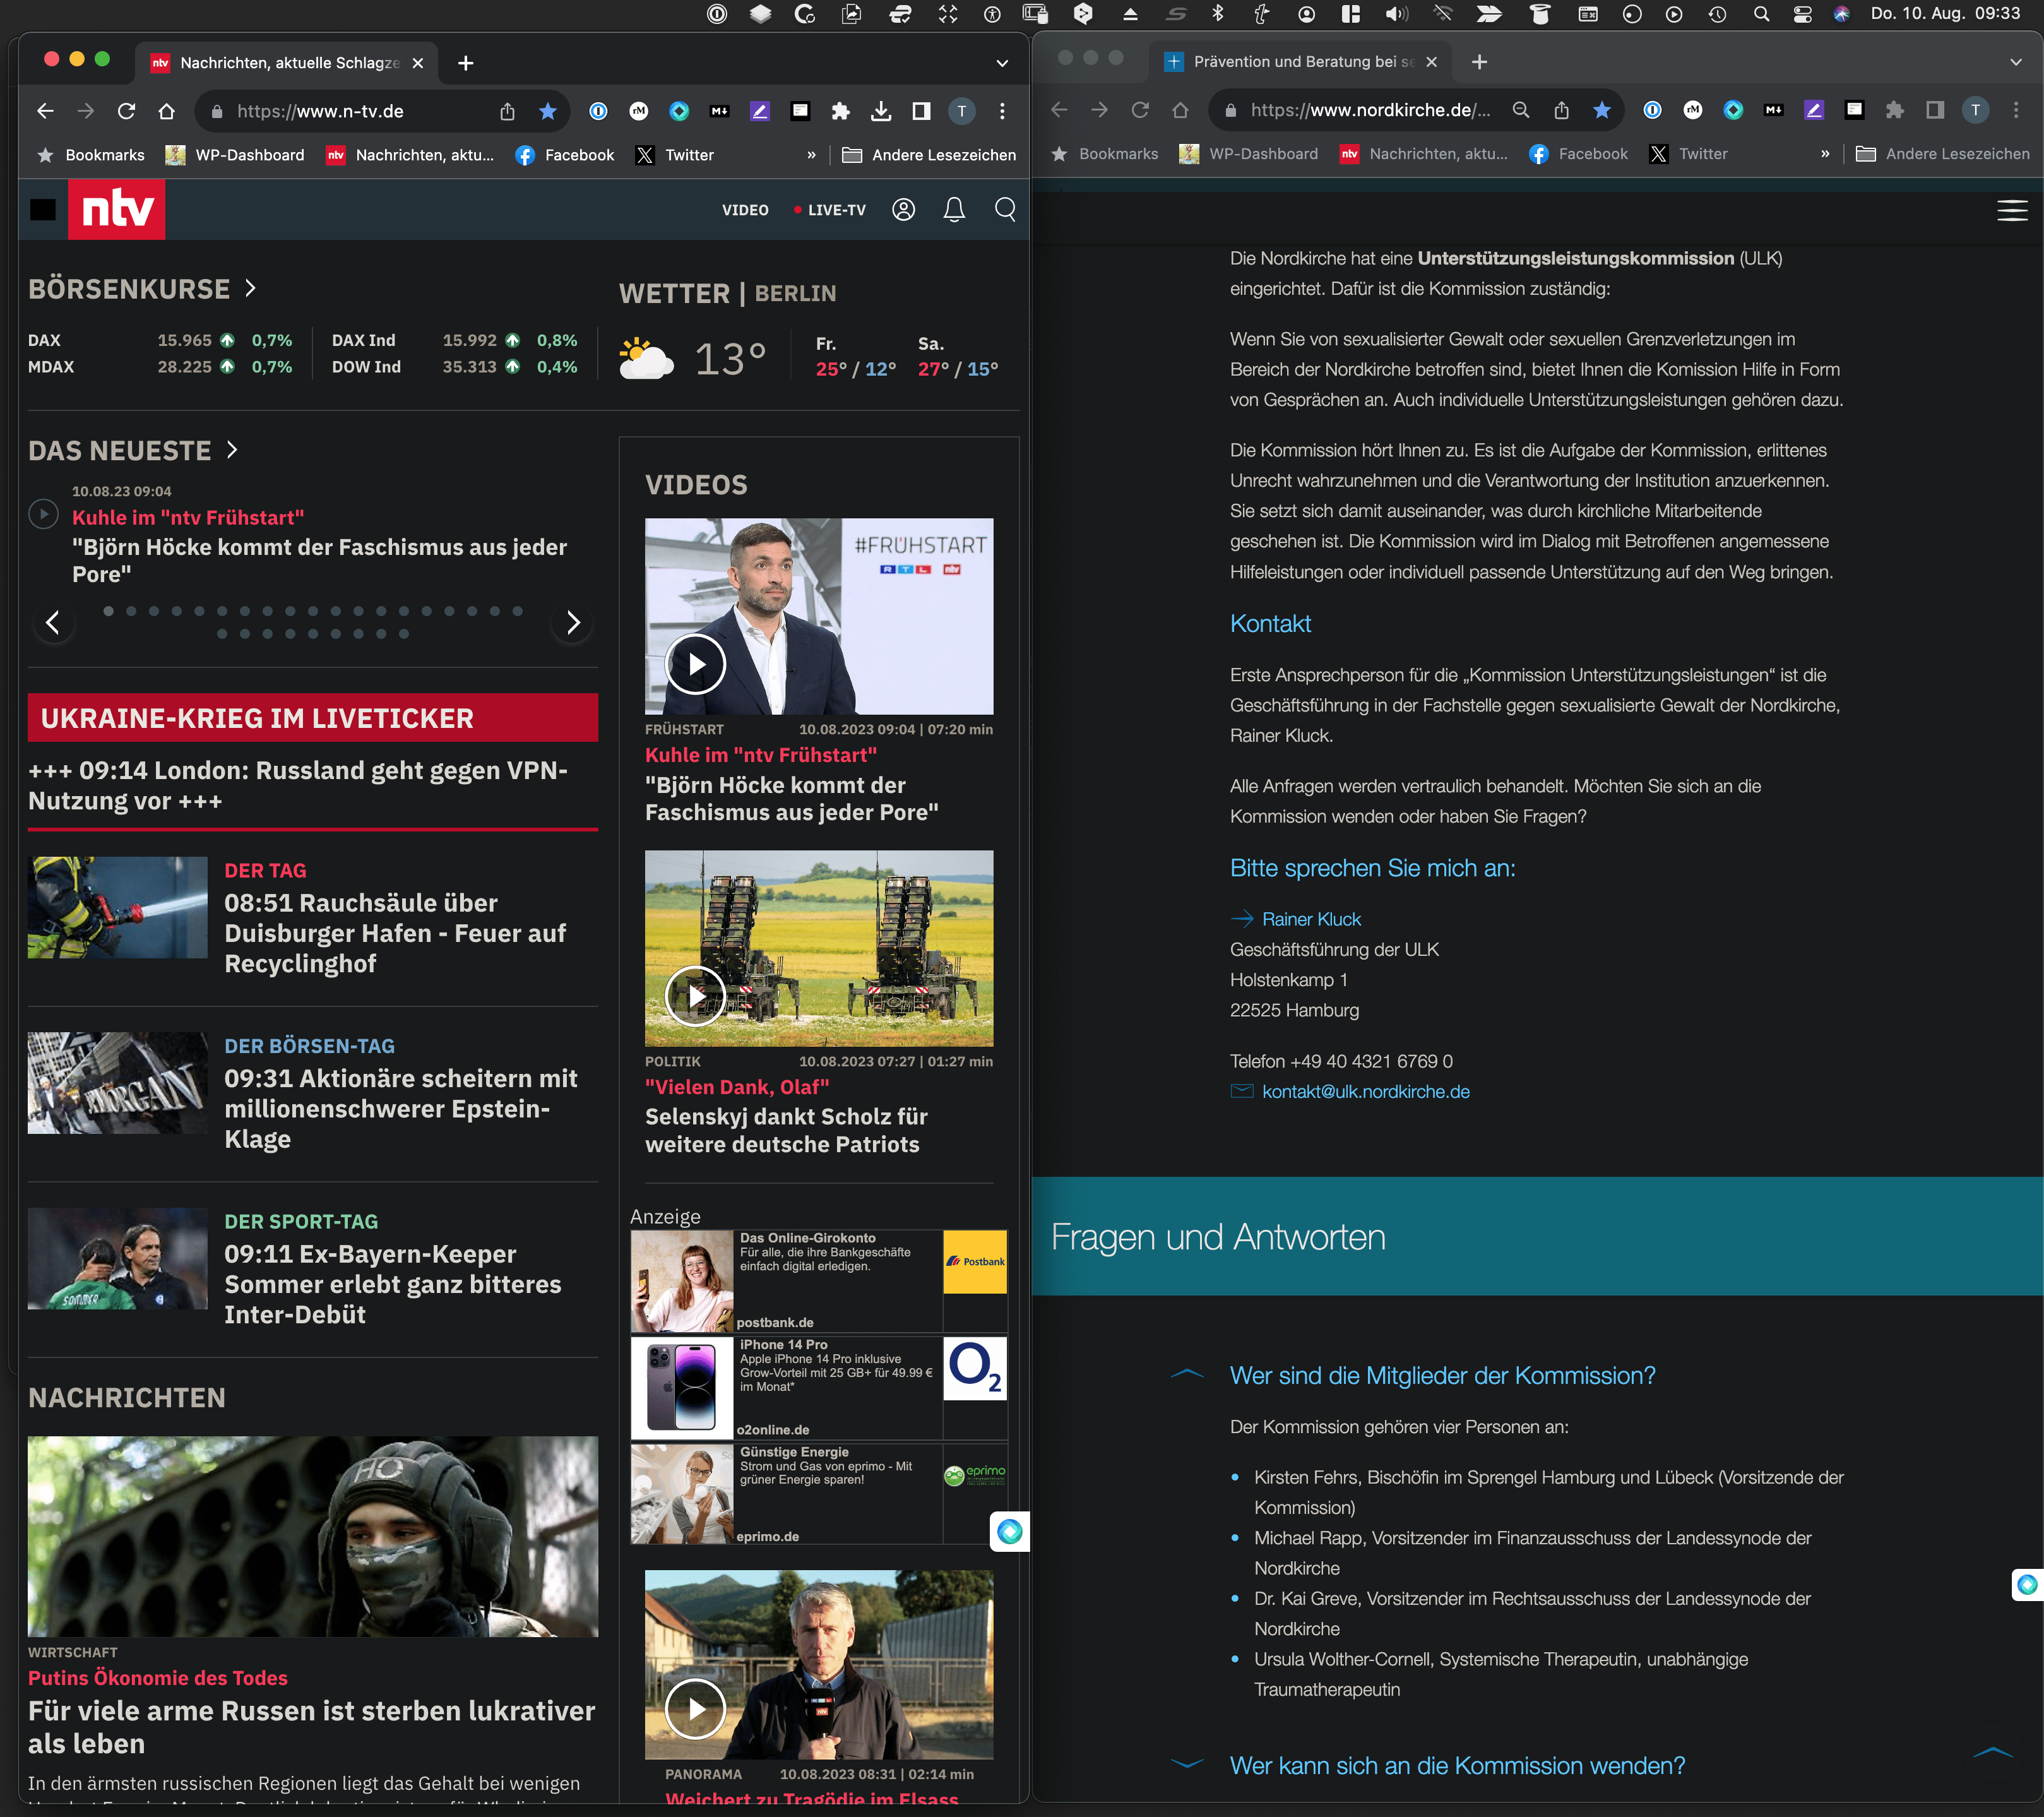Click floating teal extension badge on ntv page
Image resolution: width=2044 pixels, height=1817 pixels.
[x=1010, y=1531]
